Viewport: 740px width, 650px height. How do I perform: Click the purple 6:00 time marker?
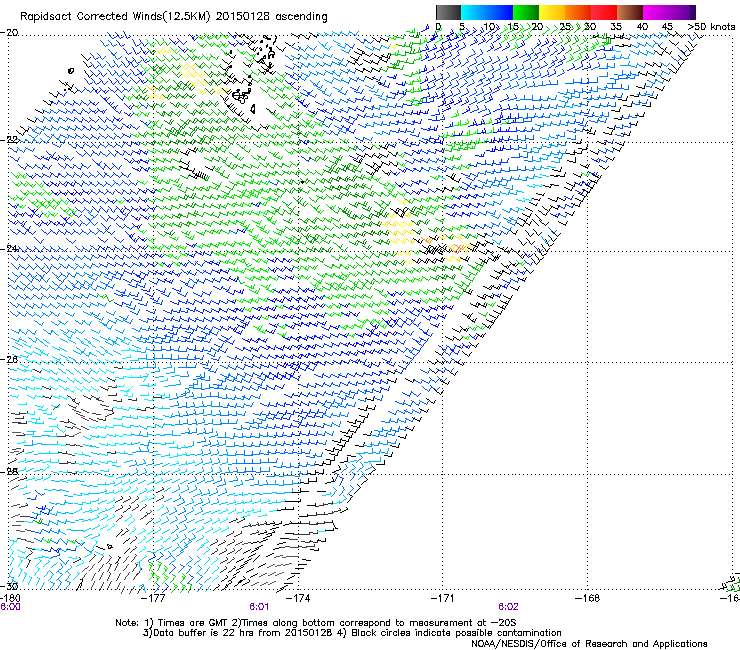tap(10, 607)
